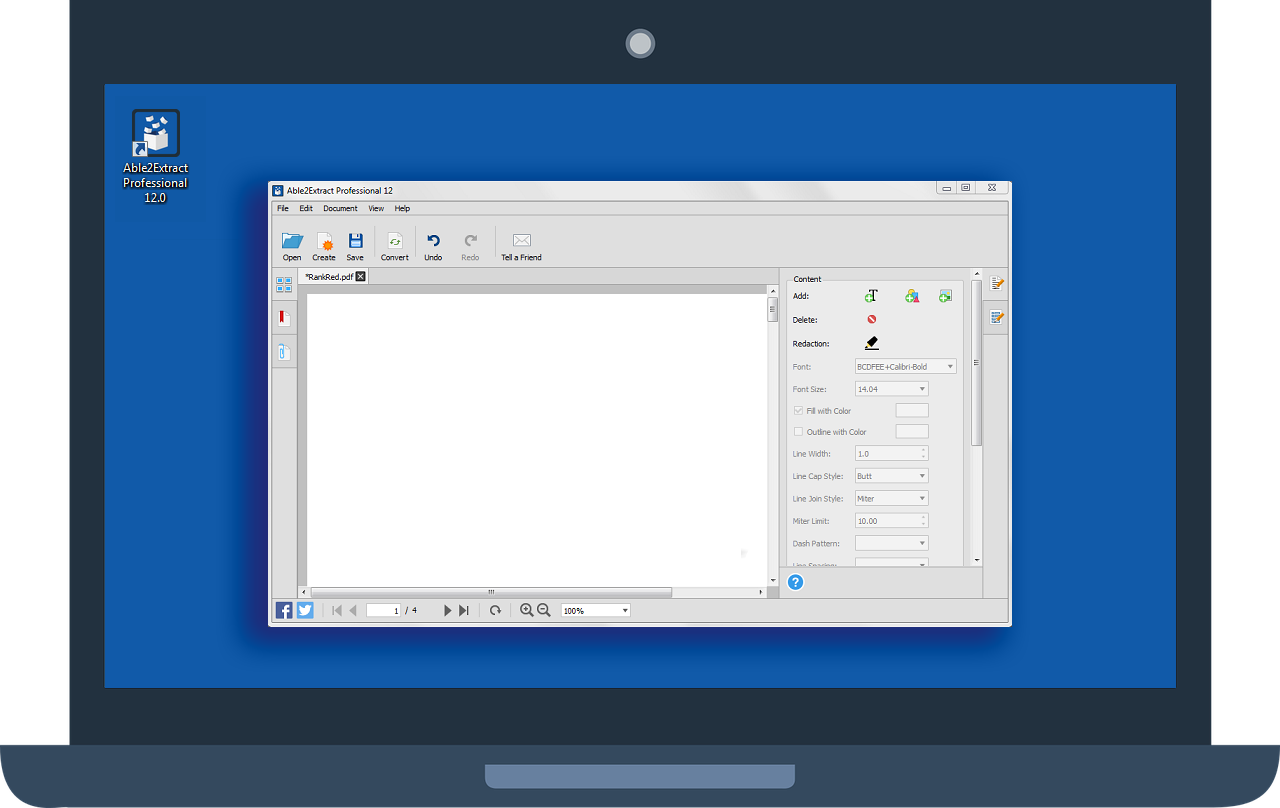This screenshot has height=808, width=1280.
Task: Open the Line Cap Style dropdown
Action: point(891,476)
